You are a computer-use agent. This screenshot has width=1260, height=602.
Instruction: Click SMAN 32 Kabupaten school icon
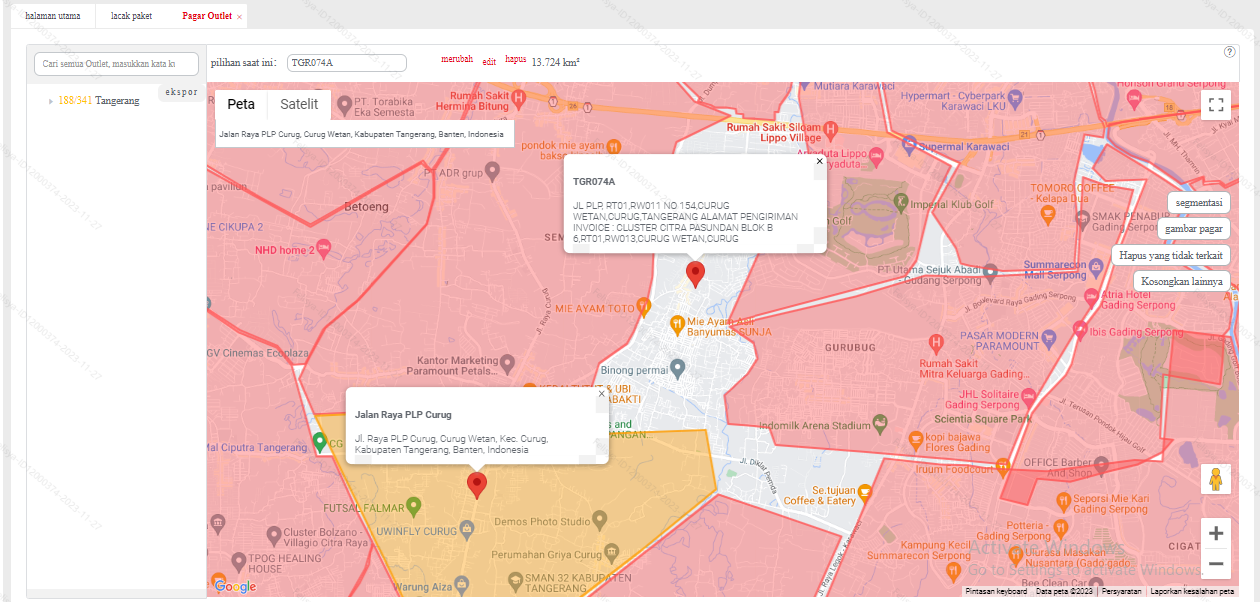click(x=514, y=580)
